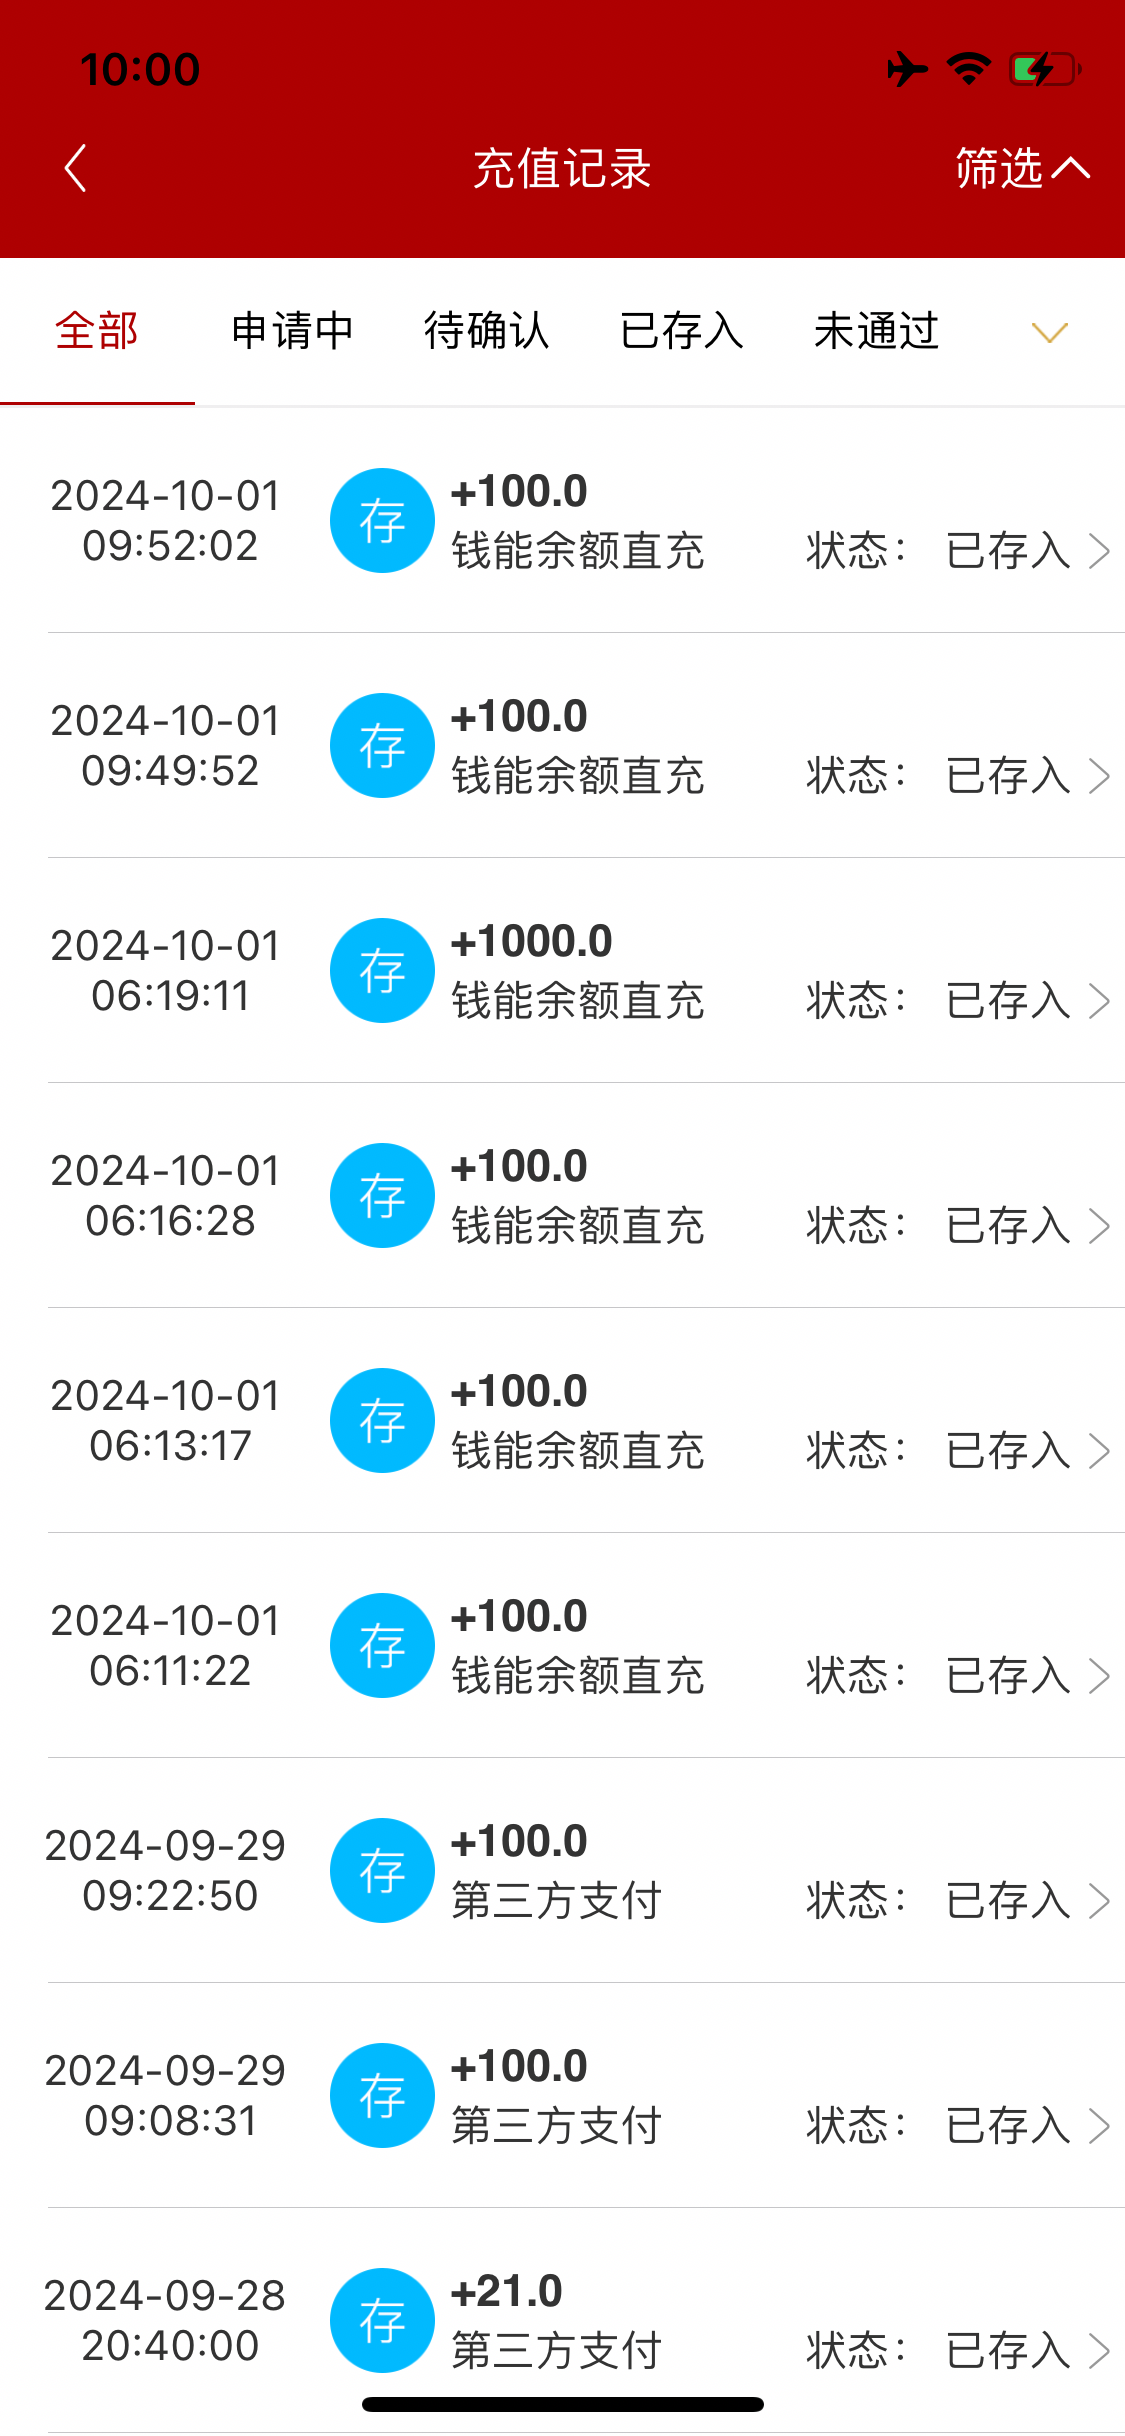Select the 全部 tab

pos(97,331)
